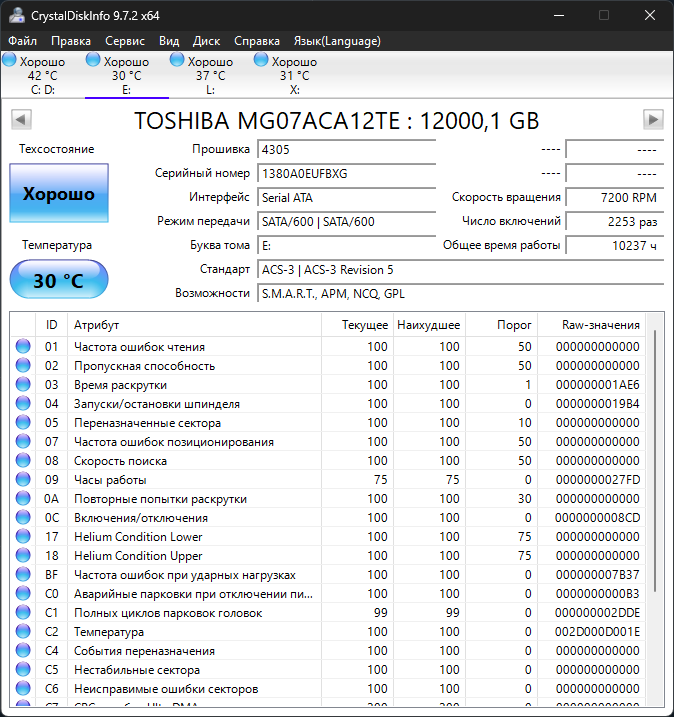Click health orb of the C: D: disk

pos(9,59)
